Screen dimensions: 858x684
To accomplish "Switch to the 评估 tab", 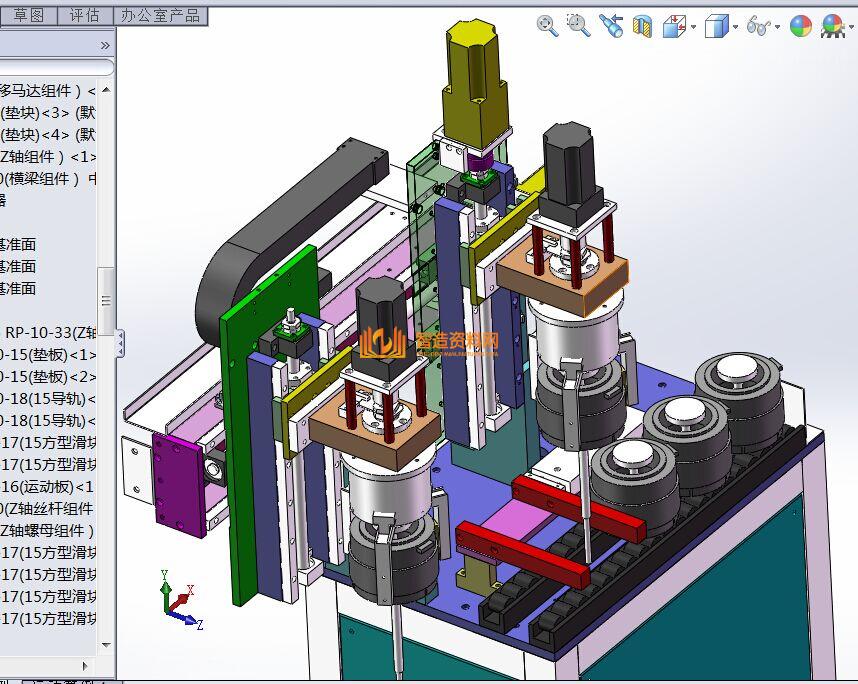I will [x=85, y=15].
